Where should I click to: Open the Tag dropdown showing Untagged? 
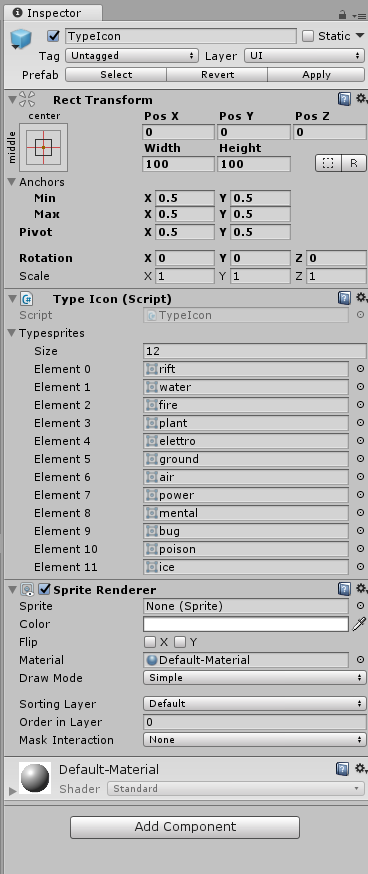pyautogui.click(x=132, y=55)
